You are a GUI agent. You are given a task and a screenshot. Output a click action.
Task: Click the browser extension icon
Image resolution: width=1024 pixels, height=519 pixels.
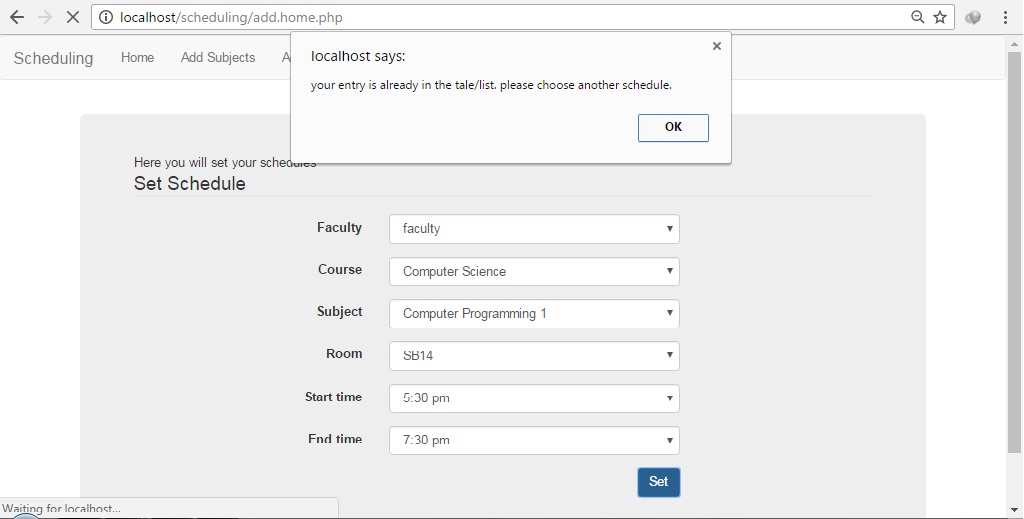(x=973, y=18)
